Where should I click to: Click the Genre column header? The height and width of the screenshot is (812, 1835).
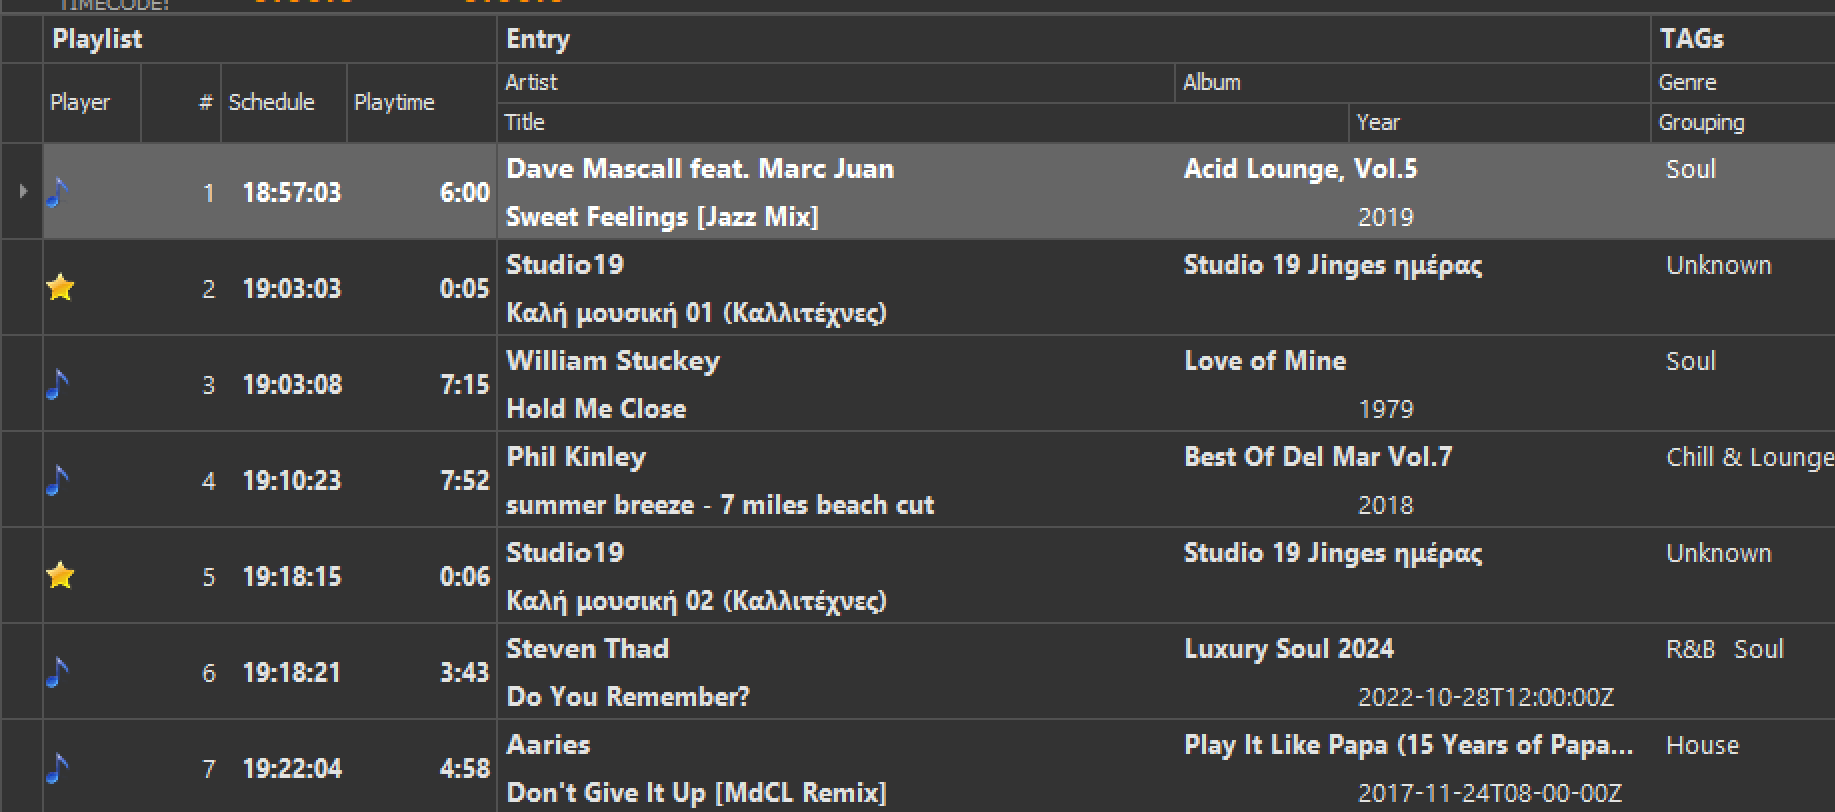[x=1687, y=83]
